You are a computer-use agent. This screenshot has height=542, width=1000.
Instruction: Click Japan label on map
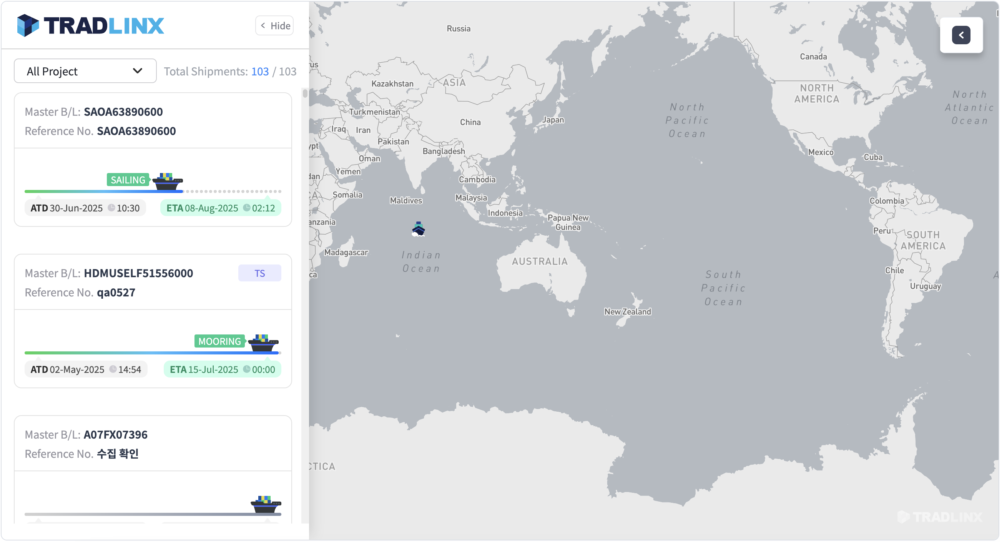click(x=553, y=120)
